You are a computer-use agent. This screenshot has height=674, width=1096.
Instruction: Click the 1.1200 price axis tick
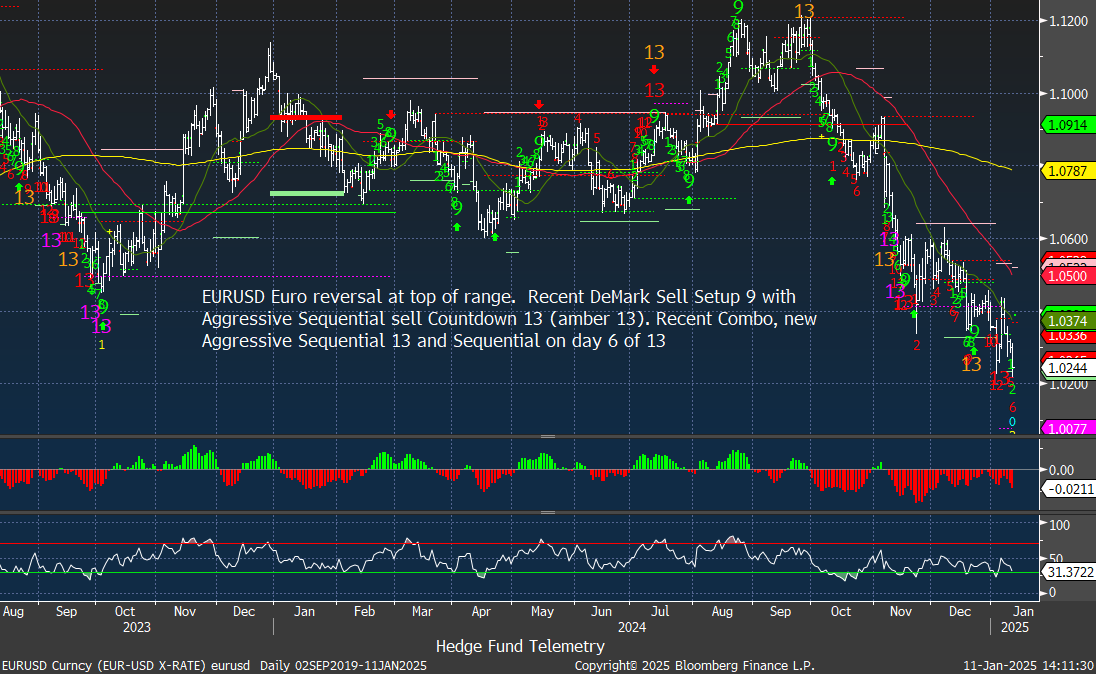click(x=1069, y=22)
